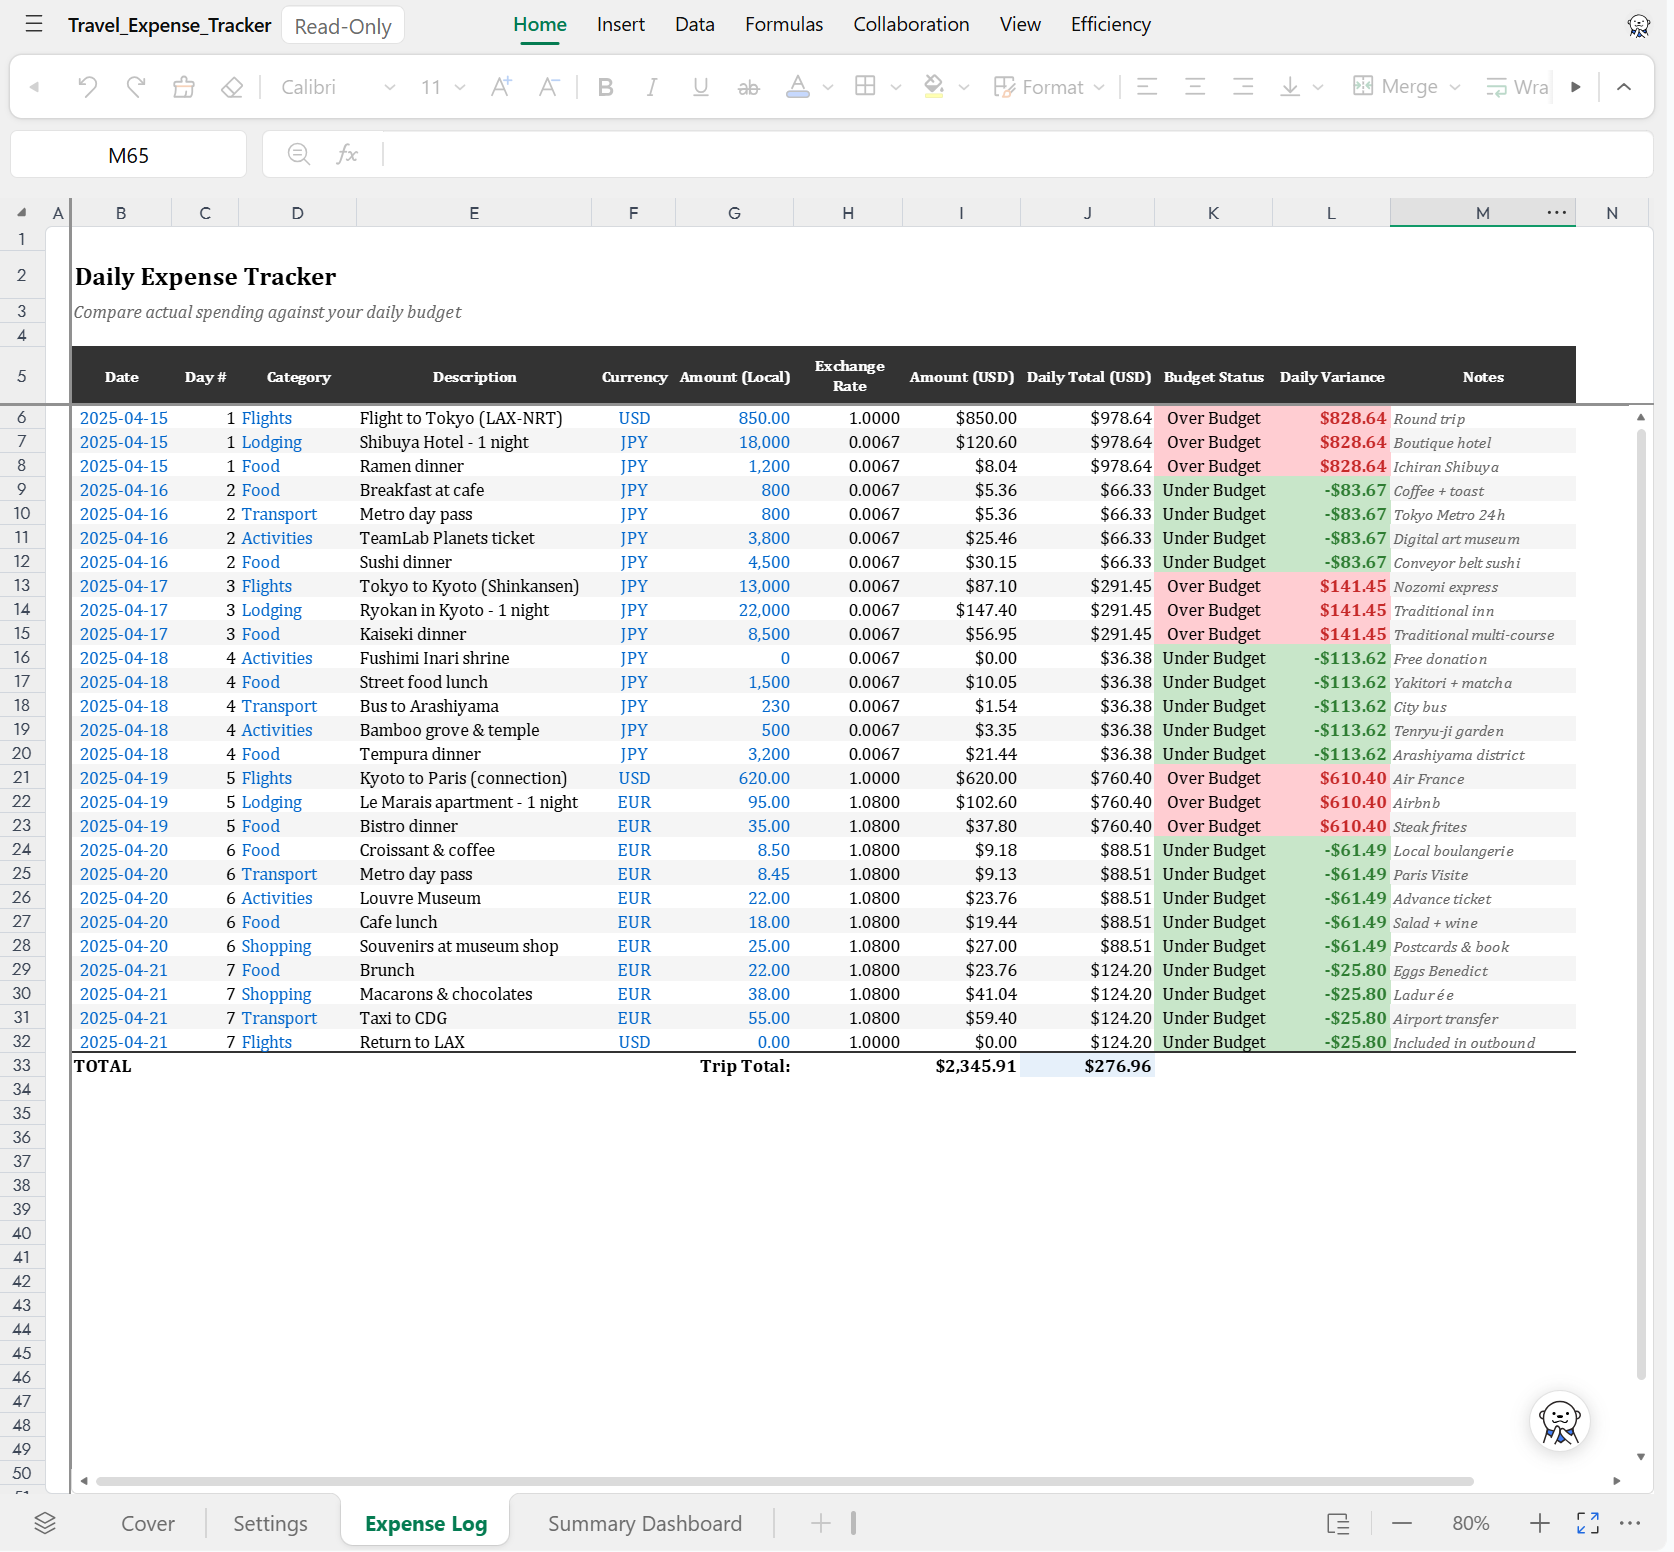This screenshot has height=1552, width=1674.
Task: Add a new sheet with plus icon
Action: coord(821,1523)
